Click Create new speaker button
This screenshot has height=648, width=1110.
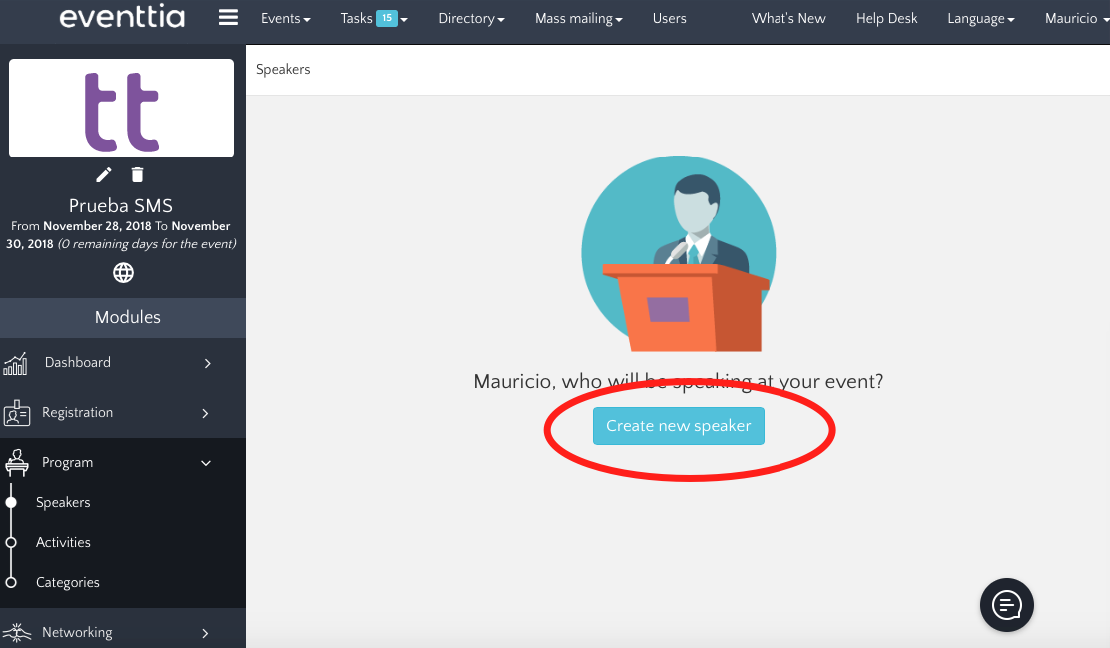pos(678,426)
